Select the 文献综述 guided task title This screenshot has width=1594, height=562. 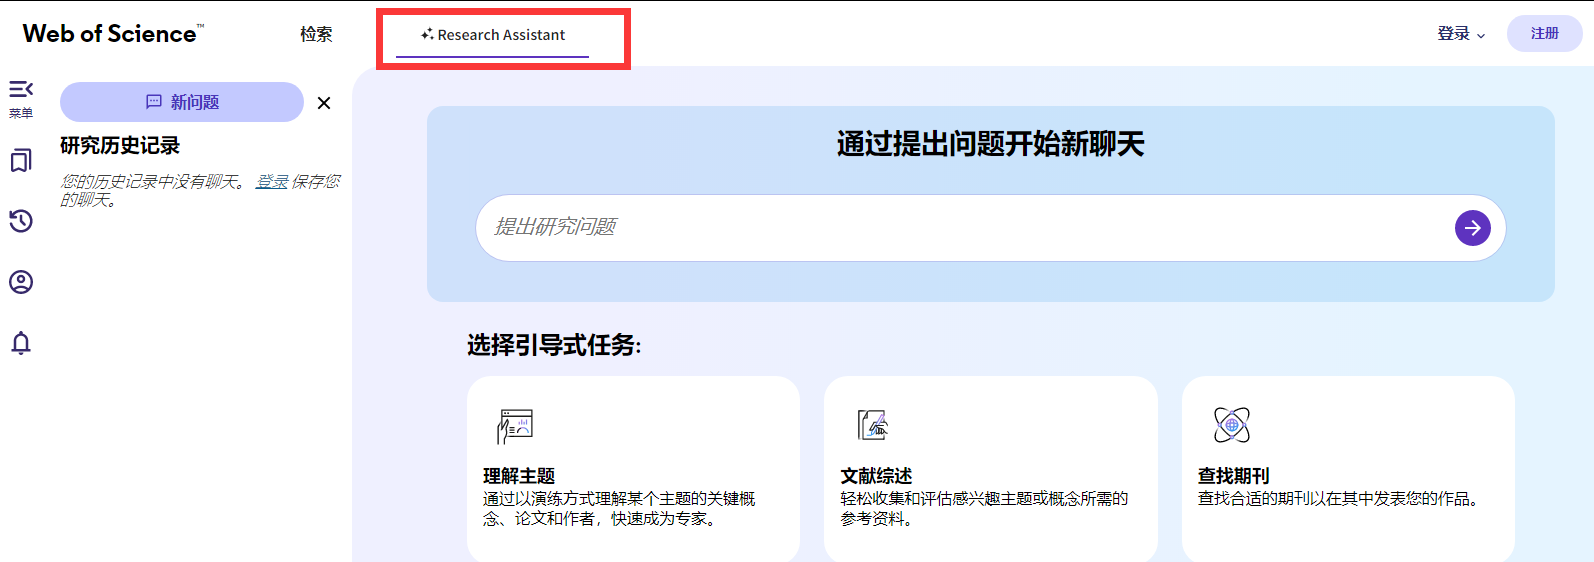(x=876, y=476)
